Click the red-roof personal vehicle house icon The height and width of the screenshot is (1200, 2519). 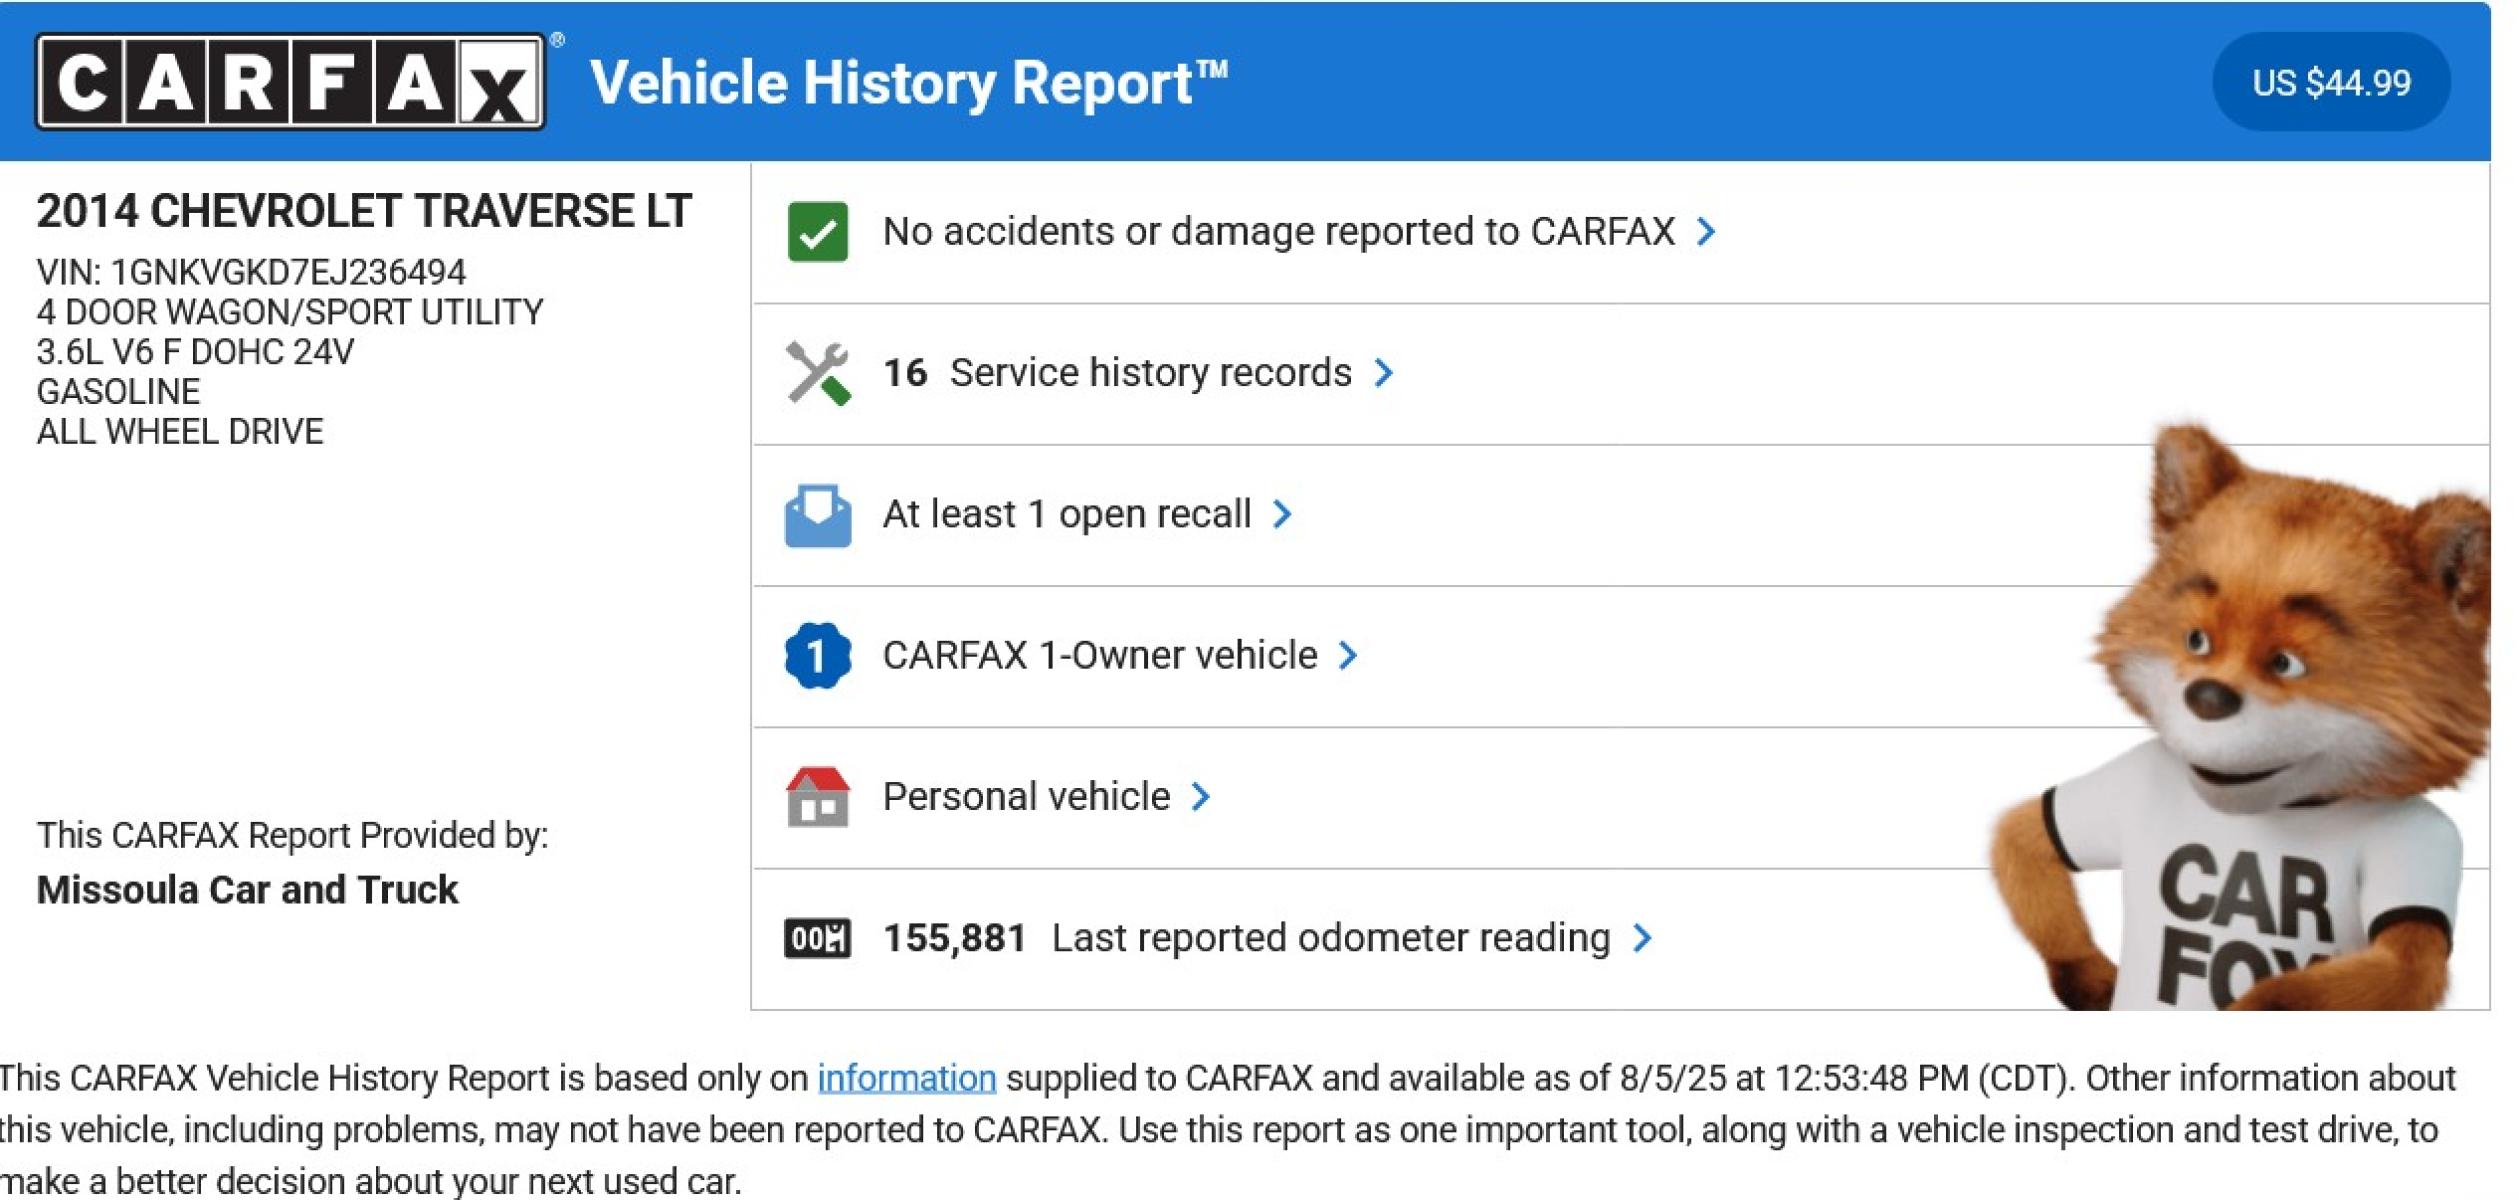point(817,797)
